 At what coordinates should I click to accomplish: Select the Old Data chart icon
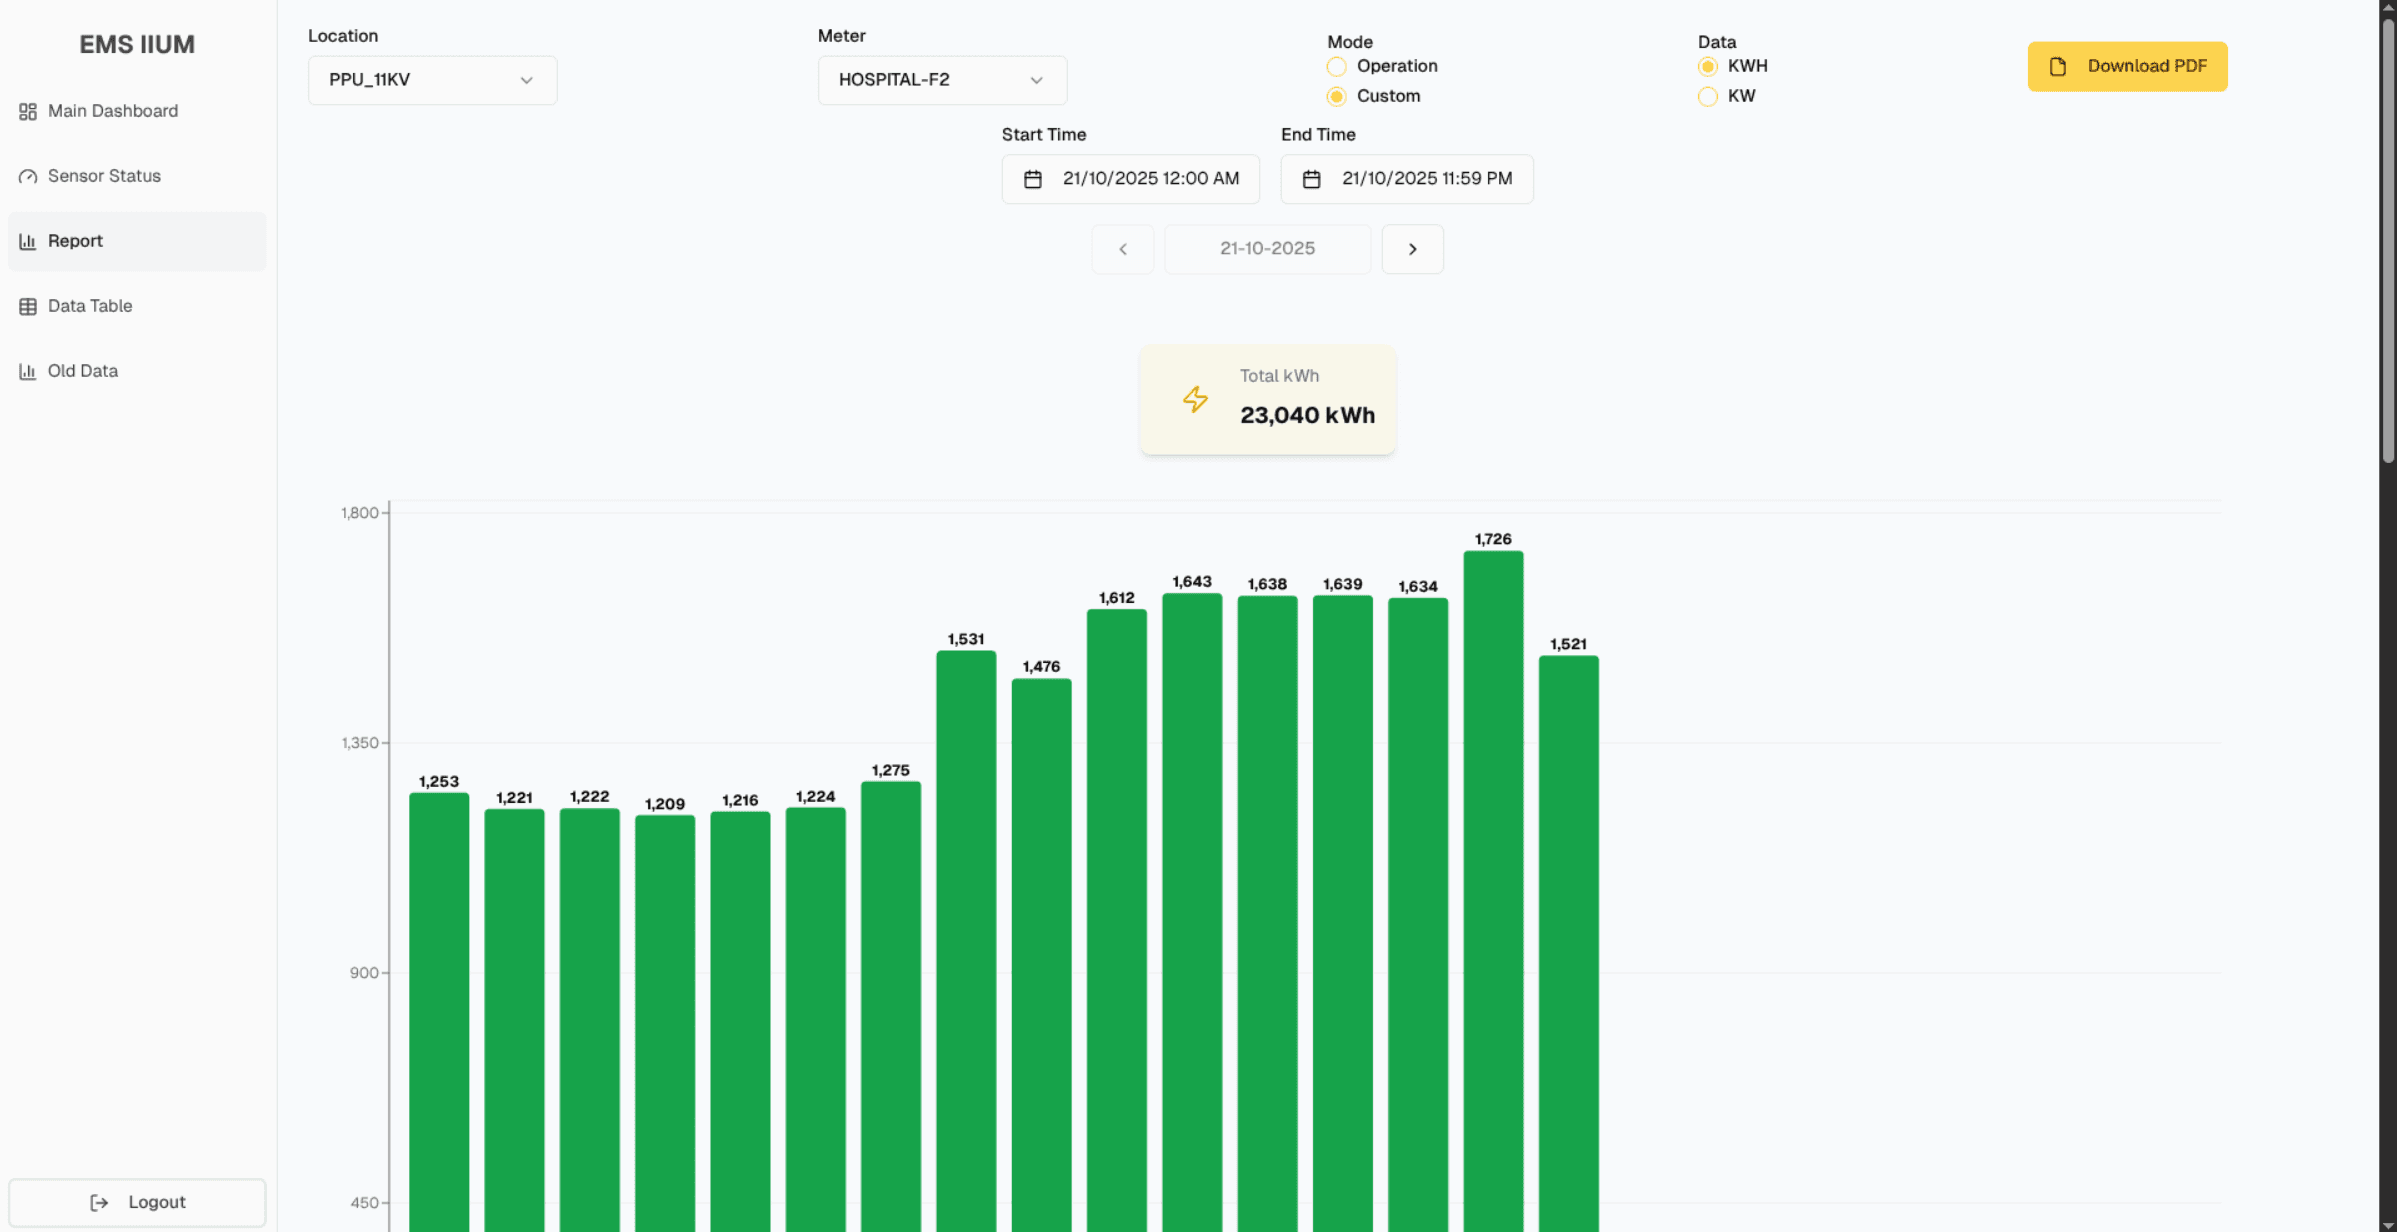[x=27, y=370]
